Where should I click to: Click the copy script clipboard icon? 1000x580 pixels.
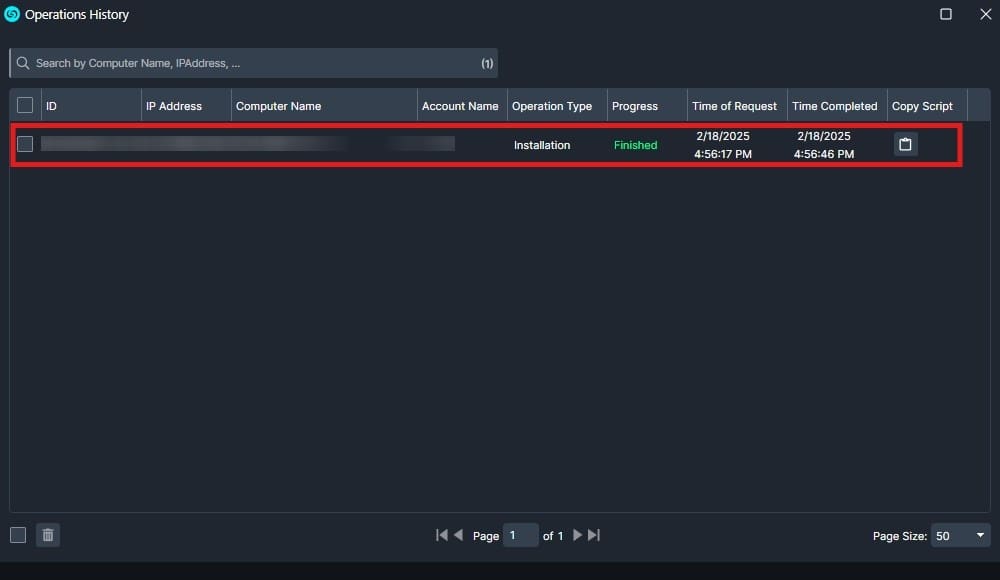[x=905, y=145]
